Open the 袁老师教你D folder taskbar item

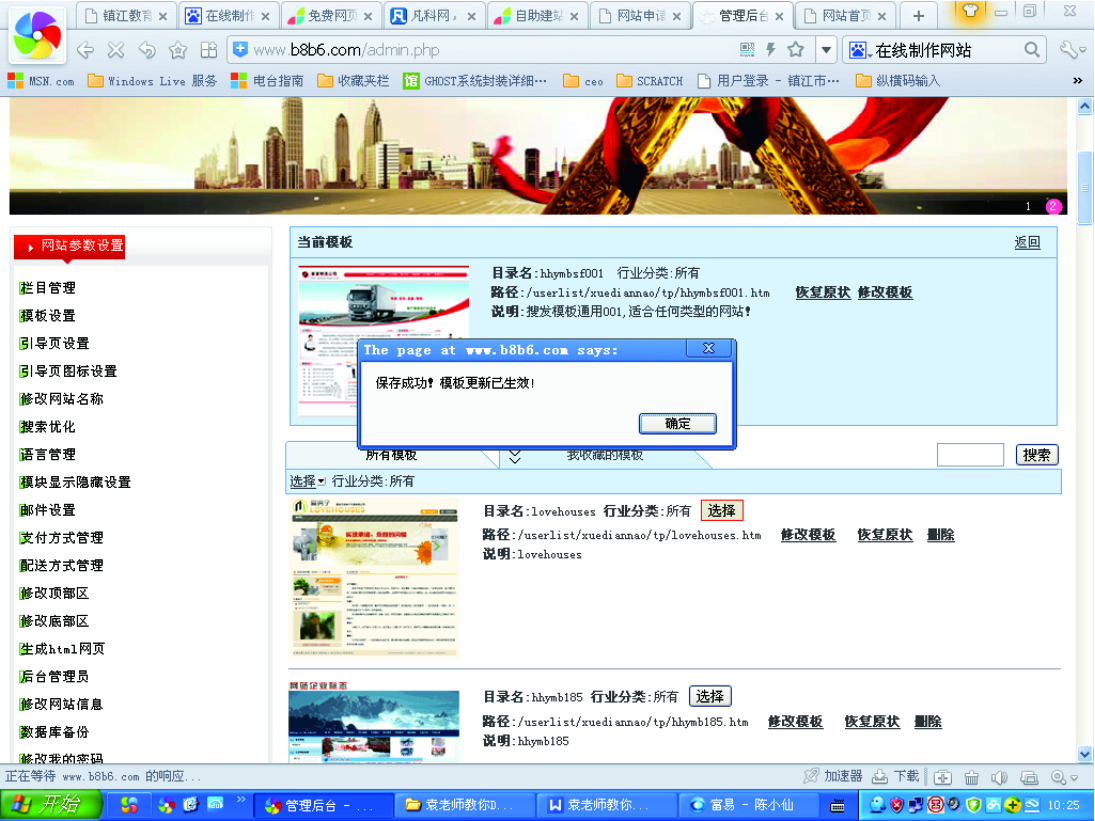(464, 806)
